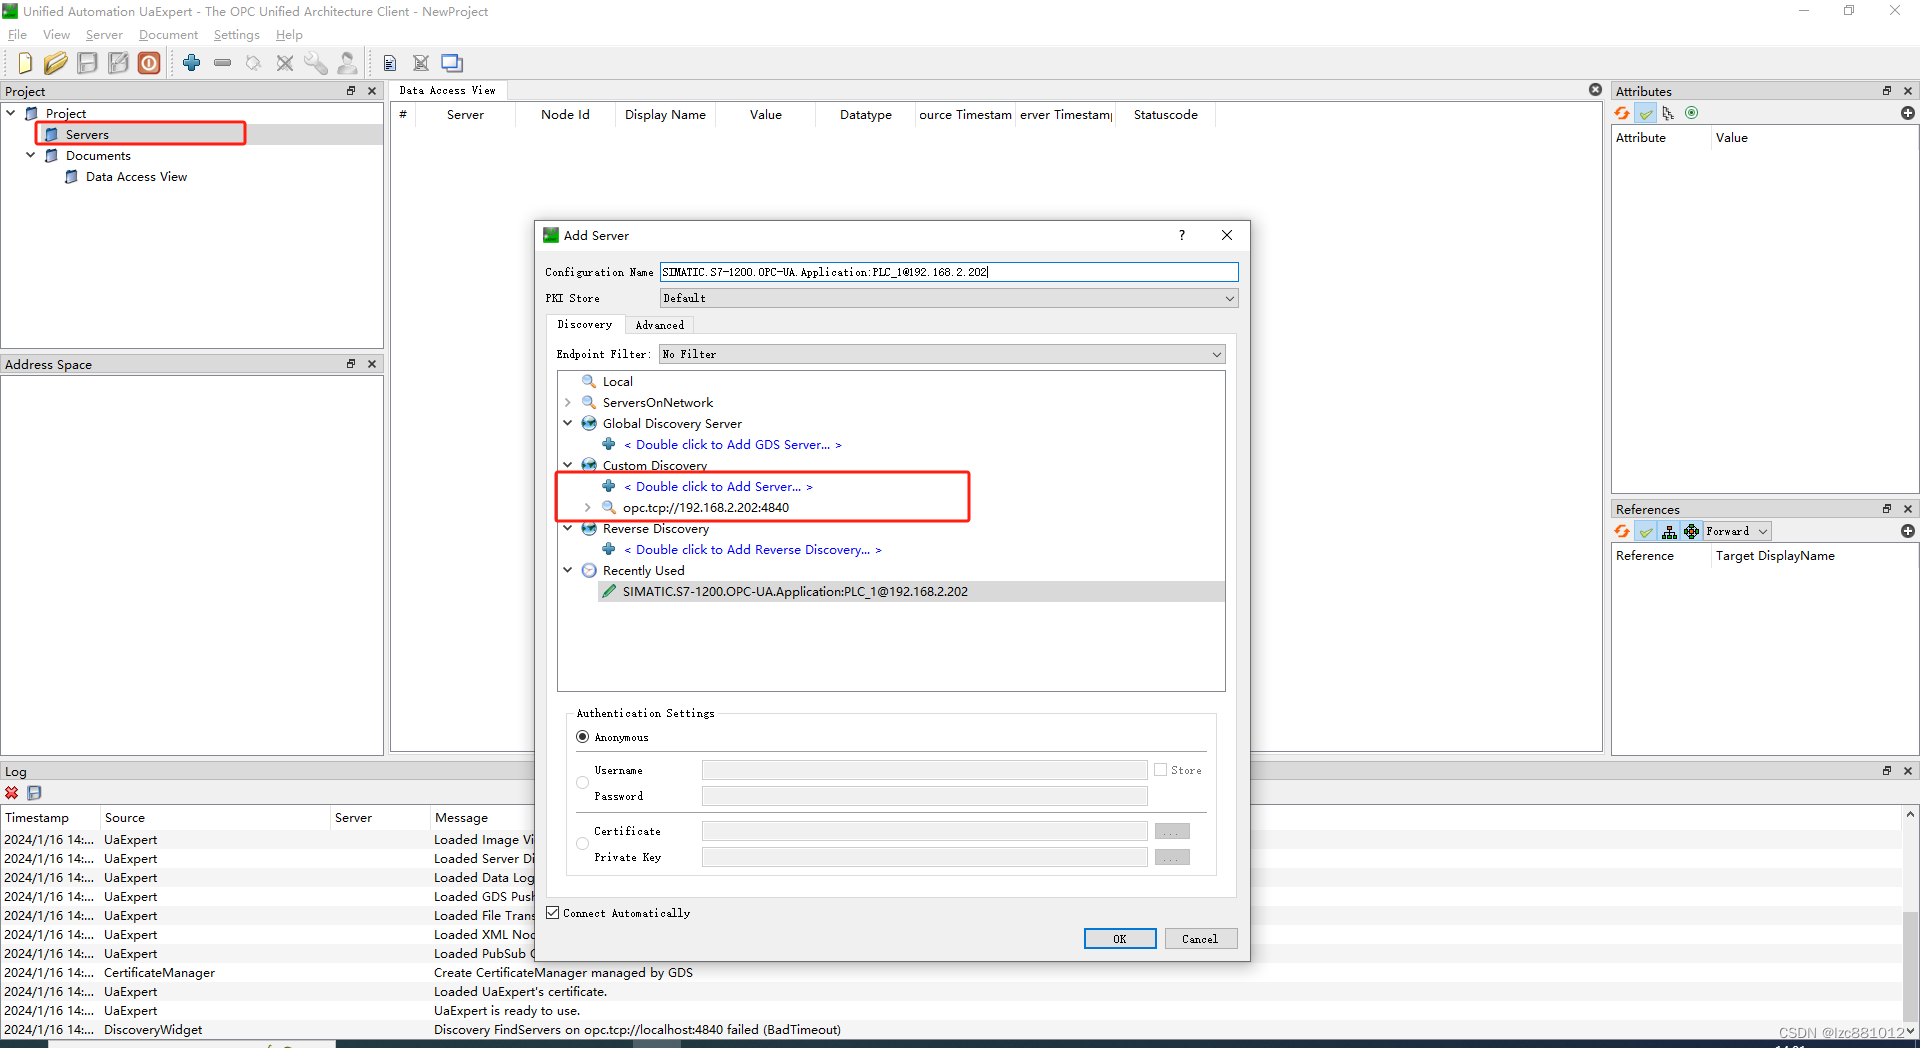Collapse the Recently Used node
Image resolution: width=1920 pixels, height=1048 pixels.
[x=568, y=570]
